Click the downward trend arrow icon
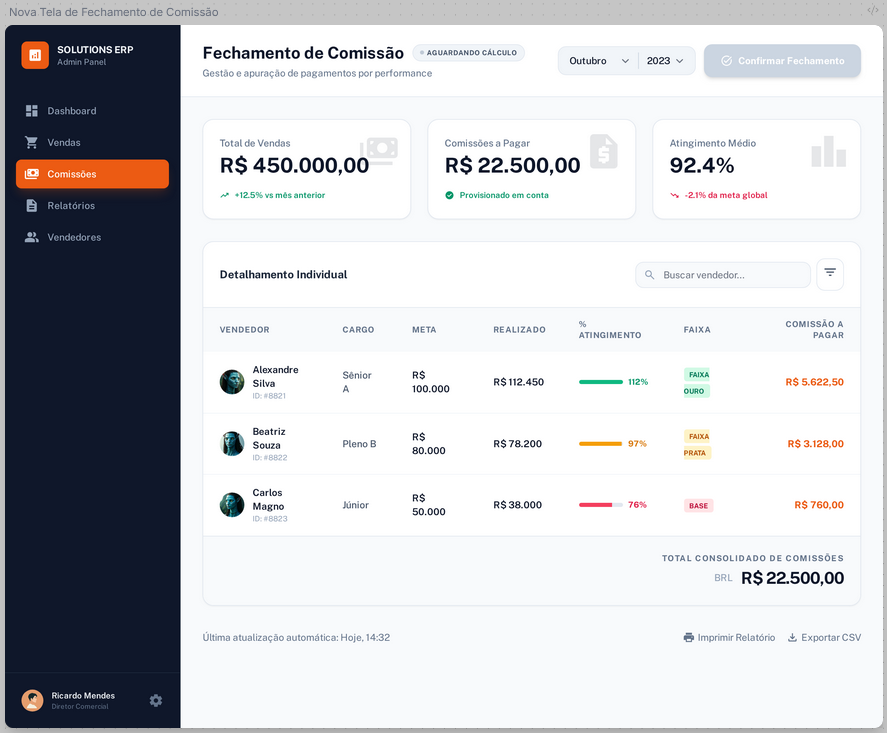 point(674,195)
